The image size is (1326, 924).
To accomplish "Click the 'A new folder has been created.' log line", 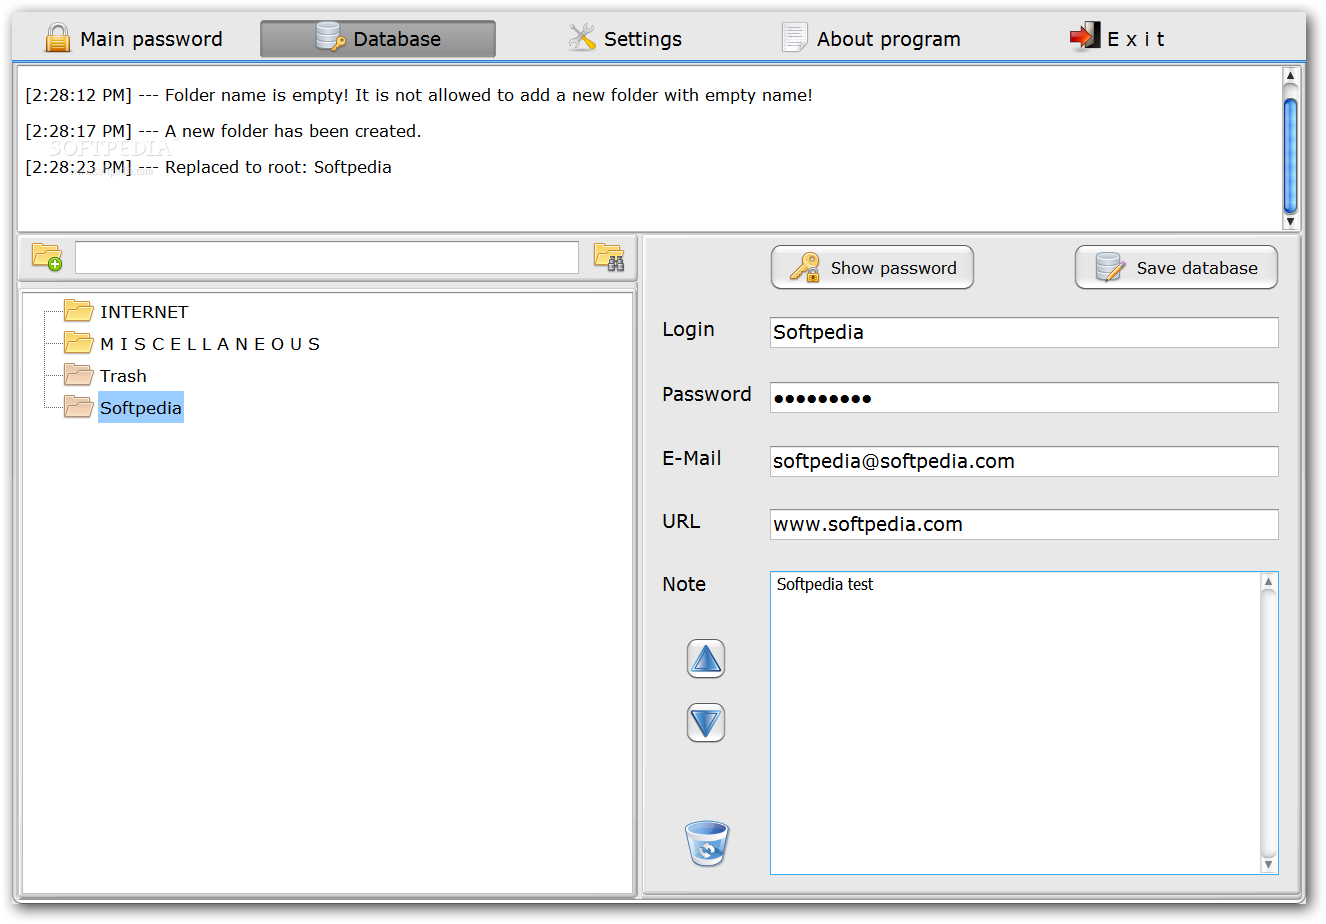I will tap(223, 131).
